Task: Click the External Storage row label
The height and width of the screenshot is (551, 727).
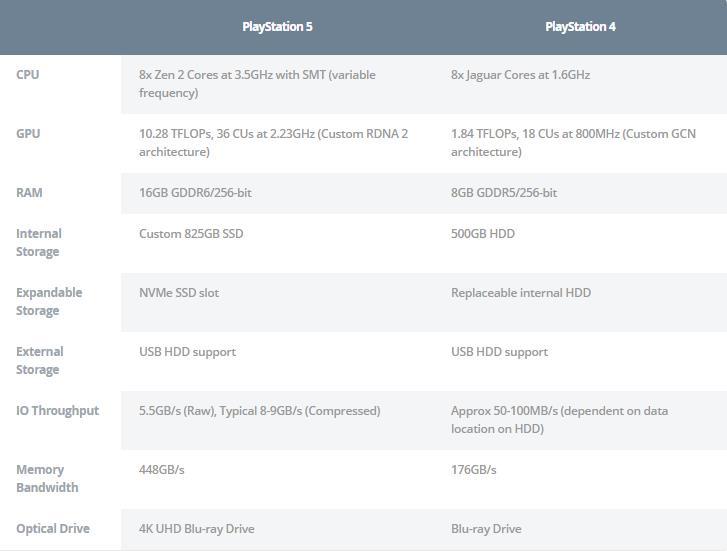Action: pyautogui.click(x=40, y=360)
